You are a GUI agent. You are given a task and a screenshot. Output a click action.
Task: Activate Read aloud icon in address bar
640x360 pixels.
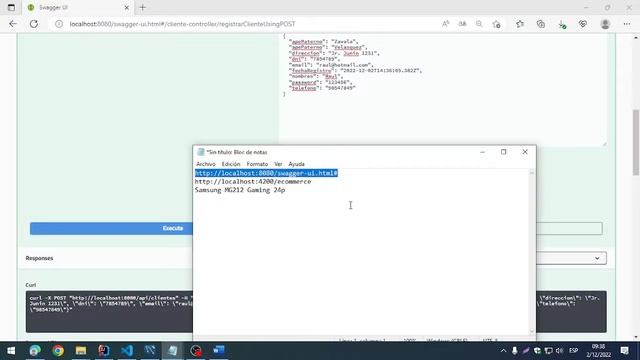[x=446, y=24]
